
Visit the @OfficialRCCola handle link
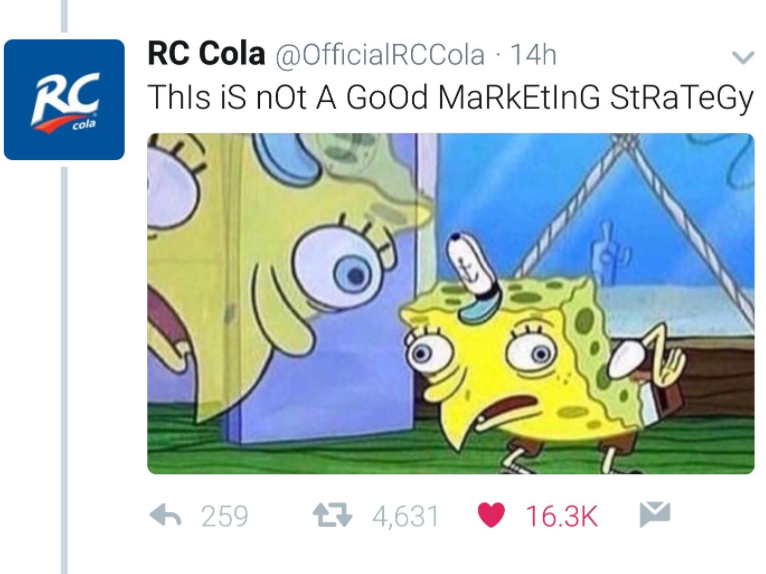click(380, 55)
